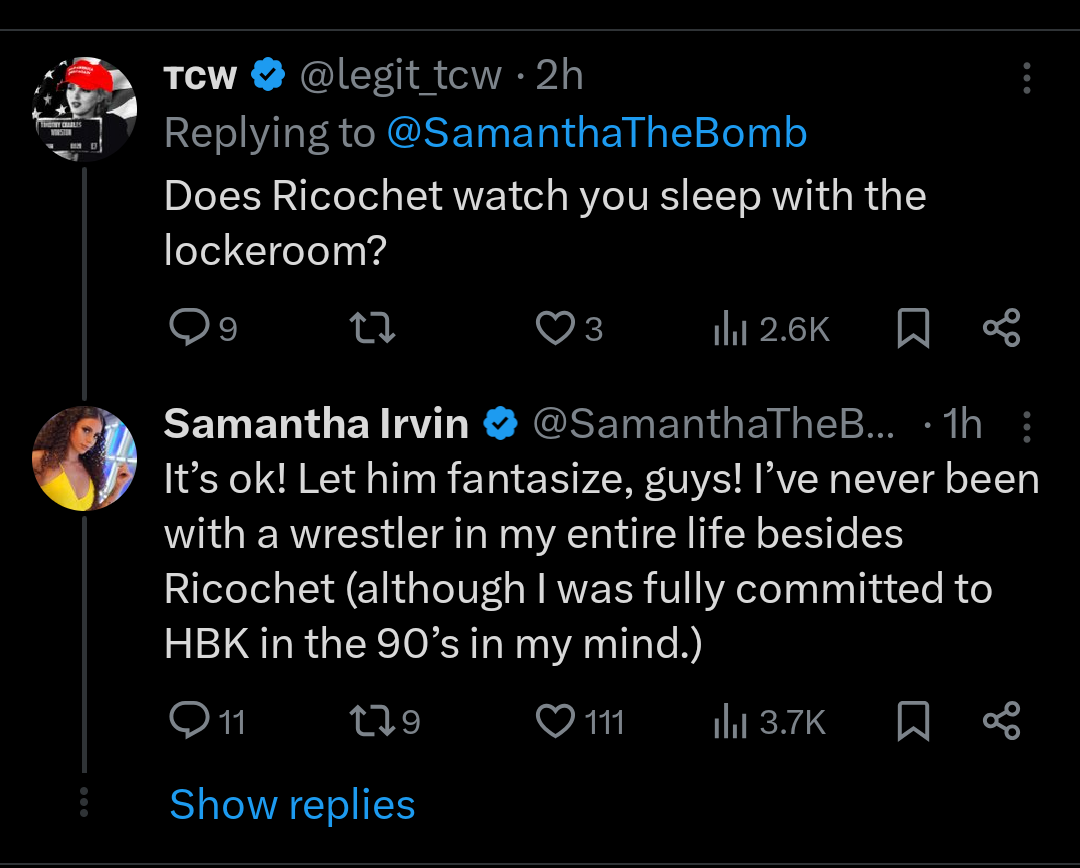Bookmark the TCW tweet

click(x=912, y=328)
